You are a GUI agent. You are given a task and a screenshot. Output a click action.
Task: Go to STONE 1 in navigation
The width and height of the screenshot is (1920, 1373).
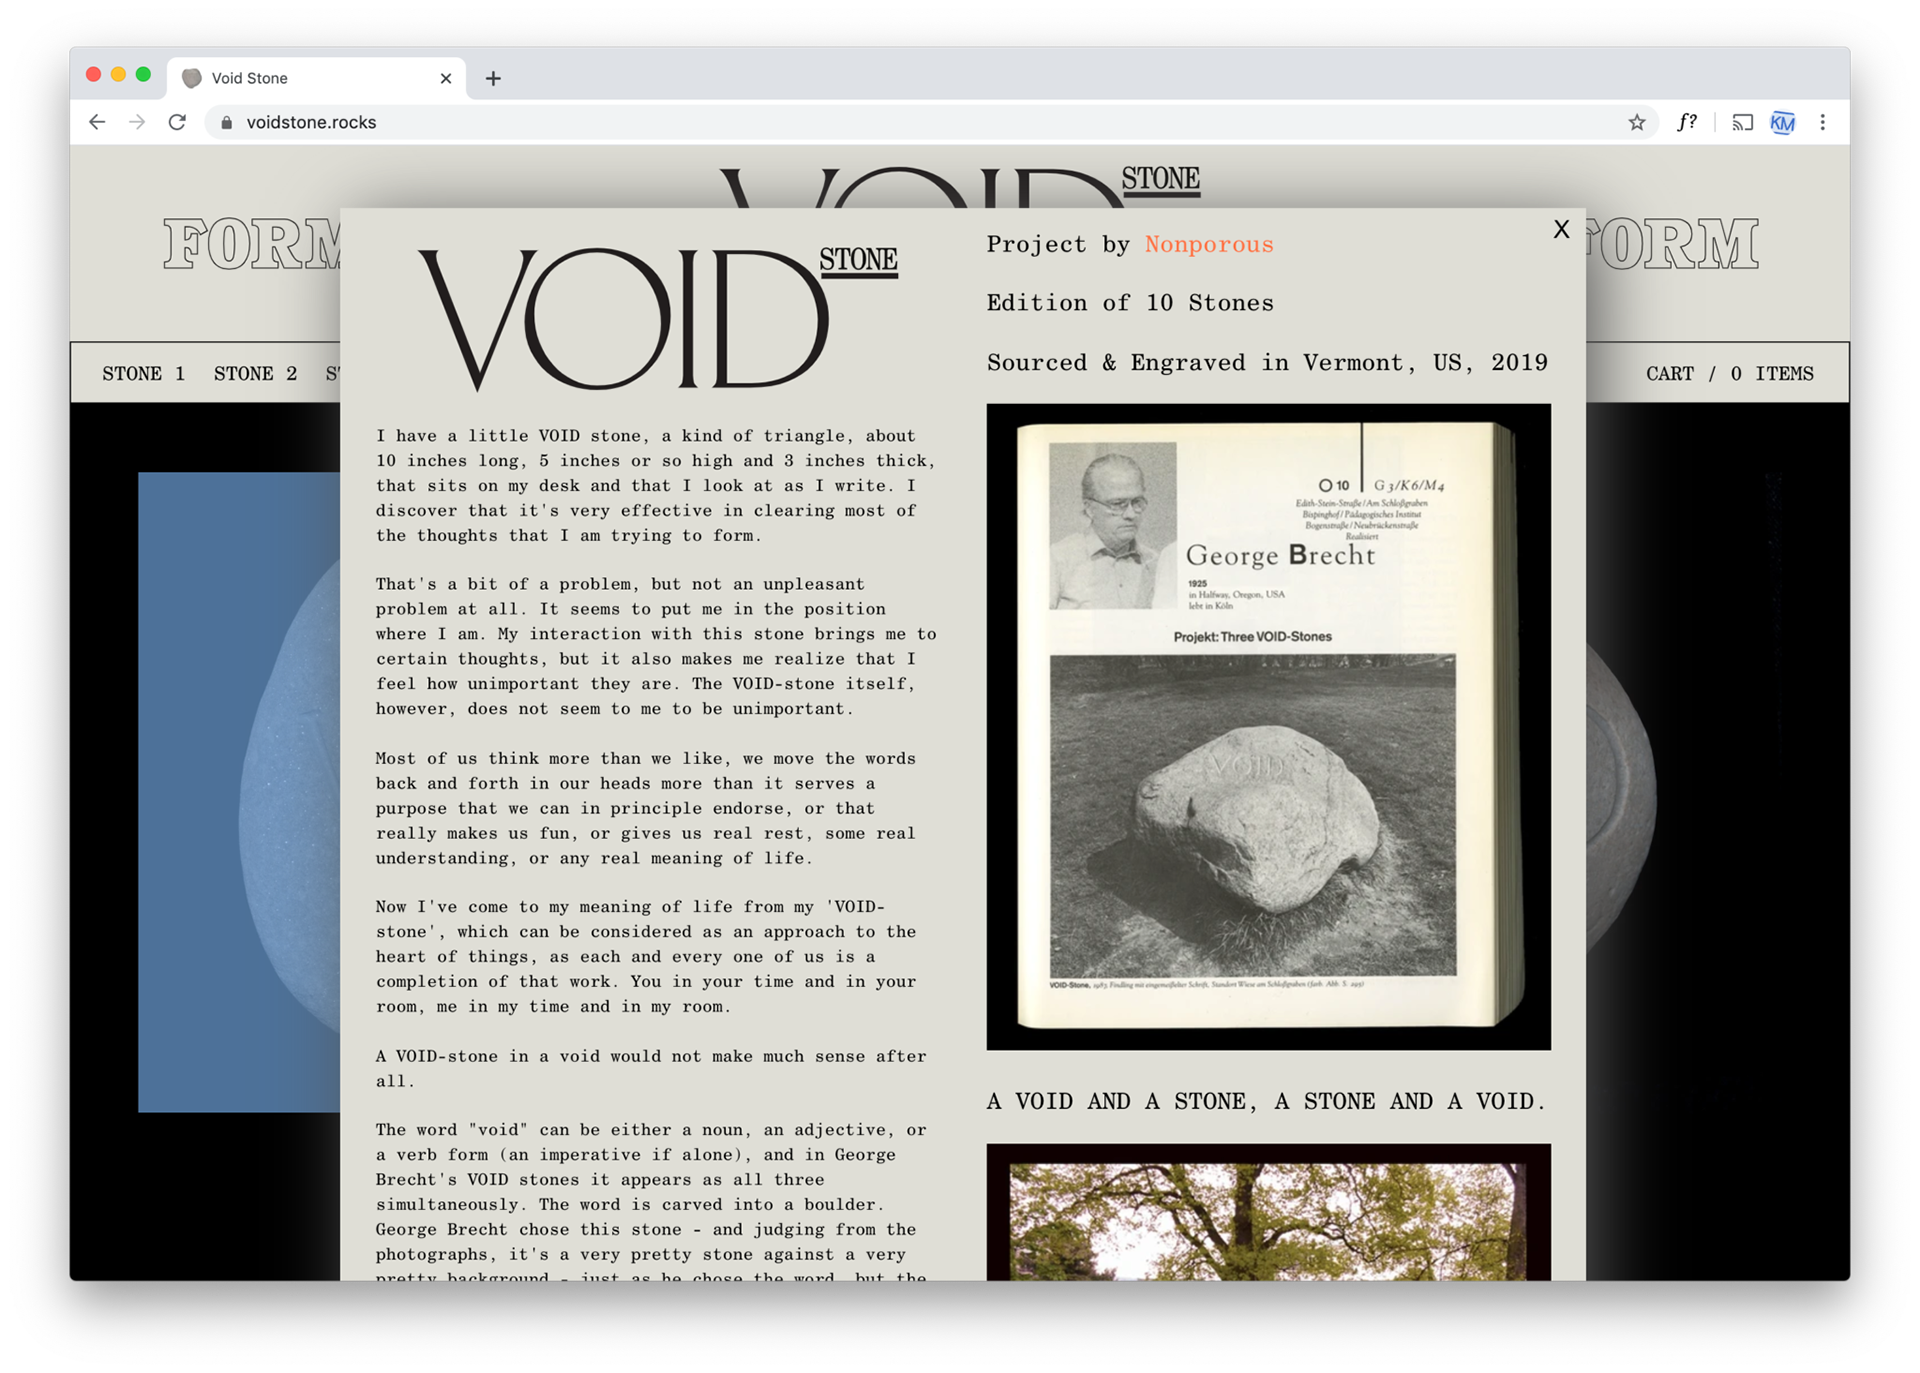click(143, 373)
